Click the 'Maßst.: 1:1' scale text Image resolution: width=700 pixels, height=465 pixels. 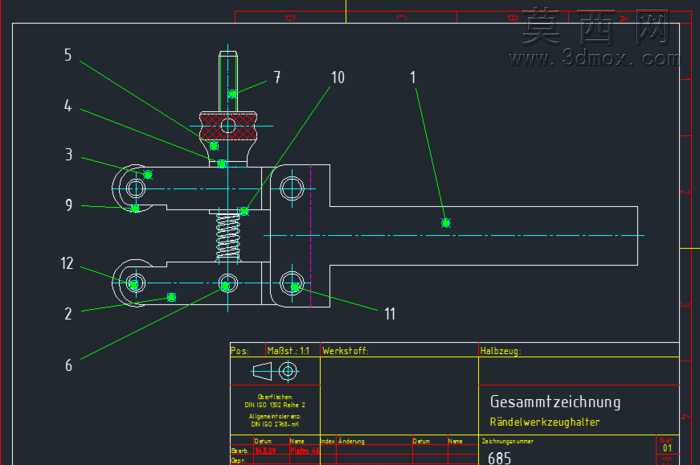point(288,351)
